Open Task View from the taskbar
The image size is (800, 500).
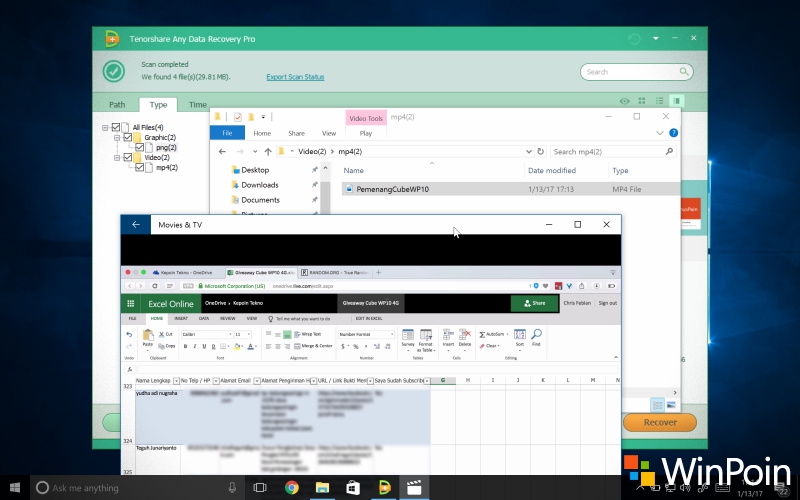tap(260, 488)
